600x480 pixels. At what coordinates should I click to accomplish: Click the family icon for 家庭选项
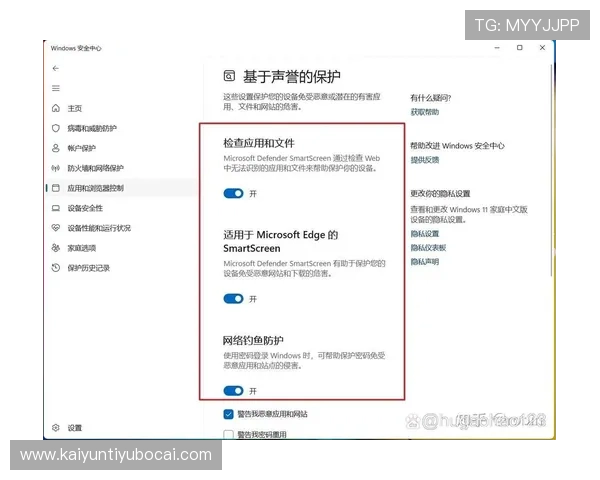click(56, 248)
